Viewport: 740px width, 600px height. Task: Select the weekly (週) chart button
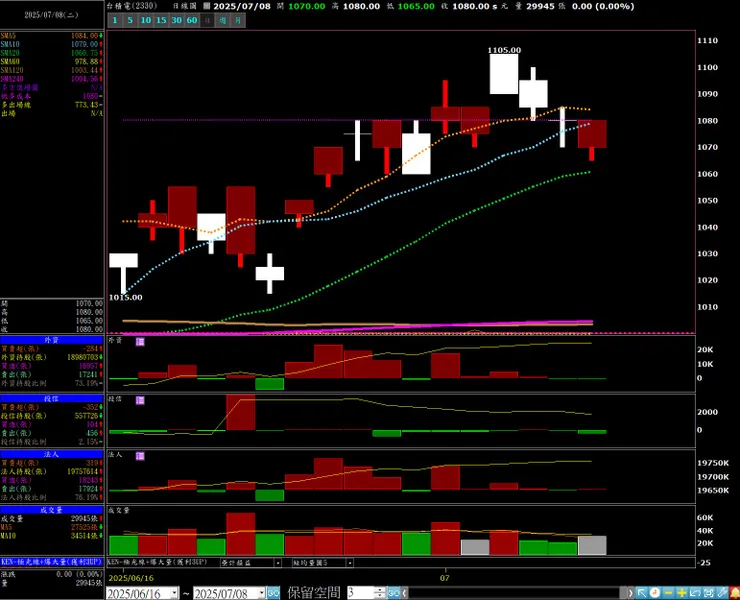(x=223, y=20)
